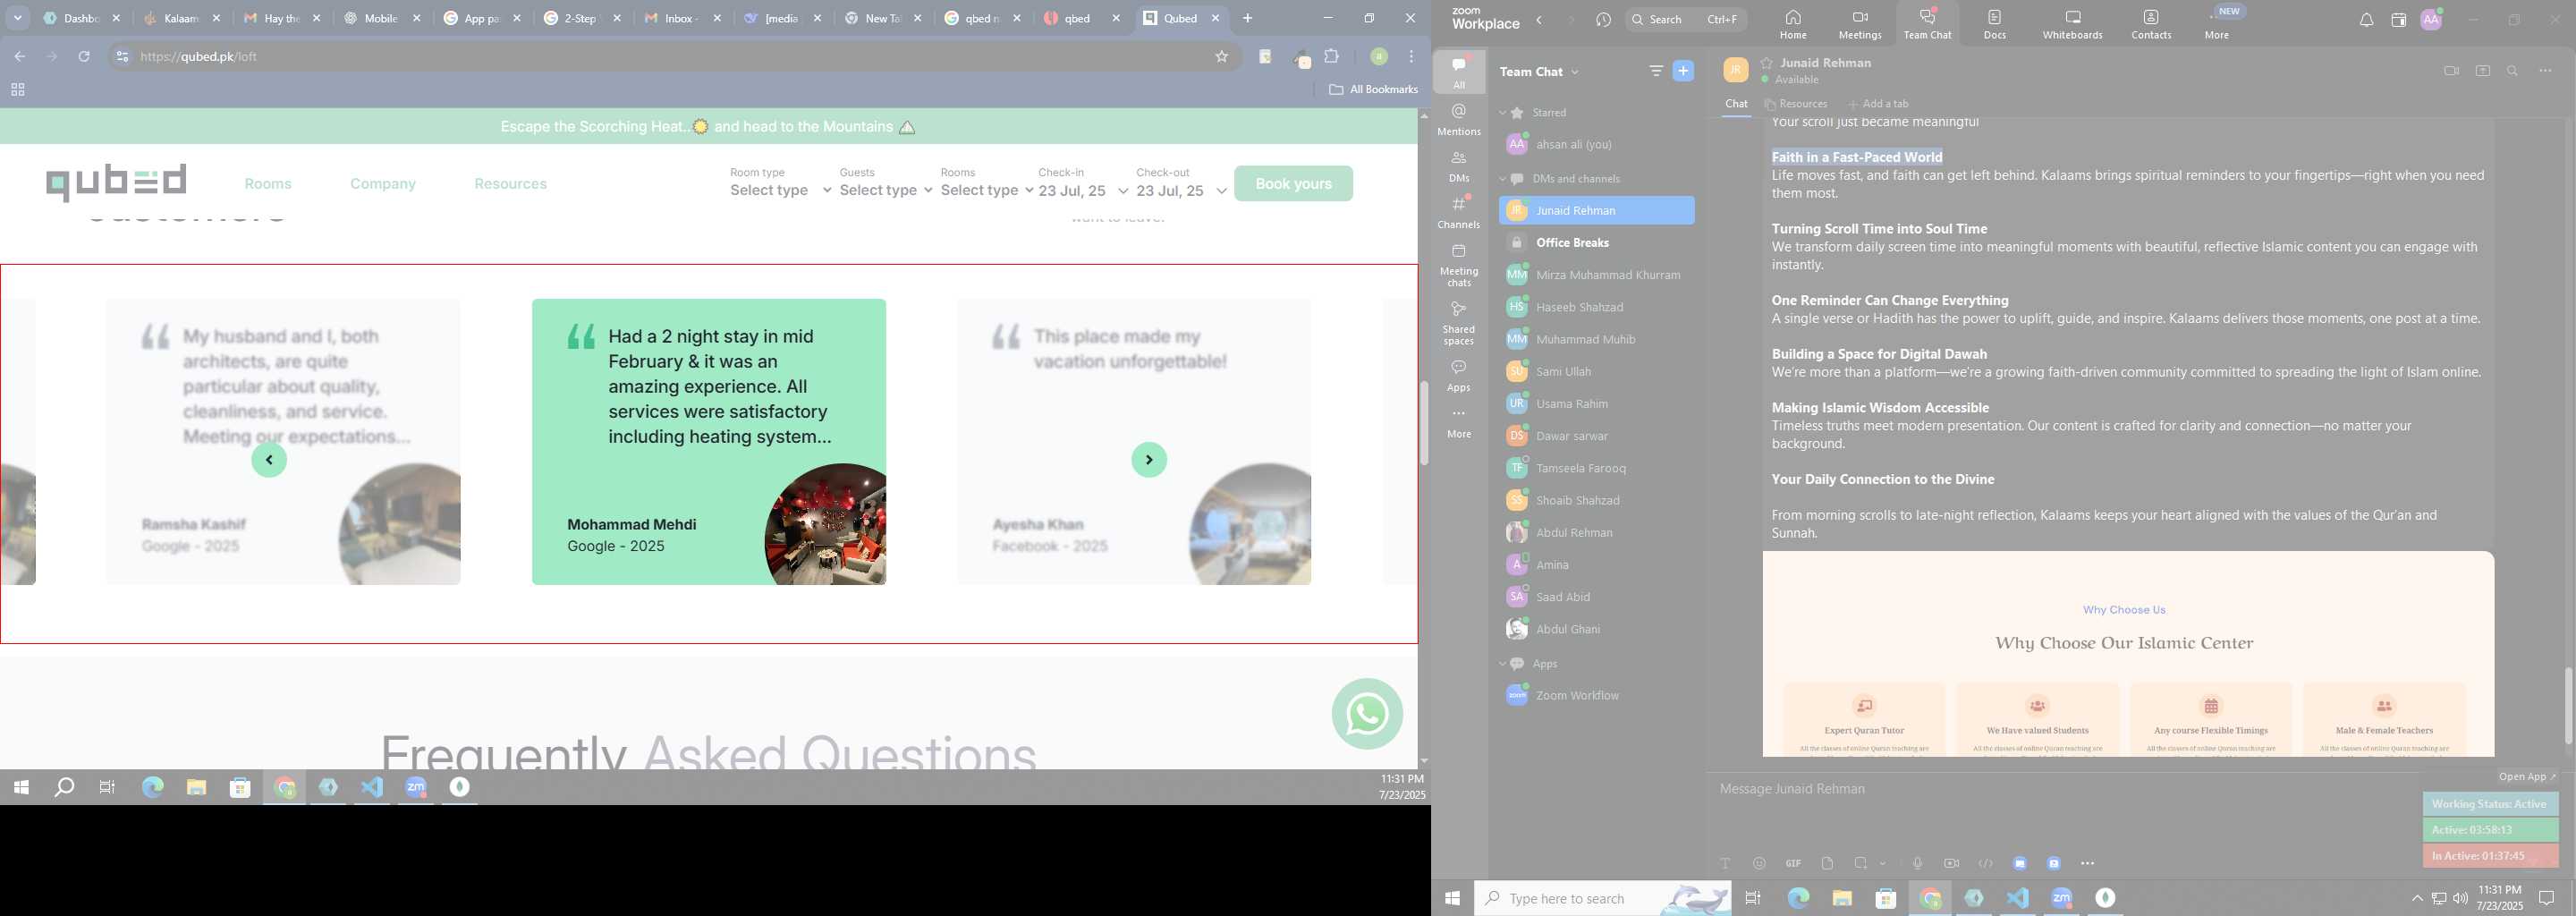
Task: Open screenshot options dropdown arrow in composer
Action: [x=1882, y=863]
